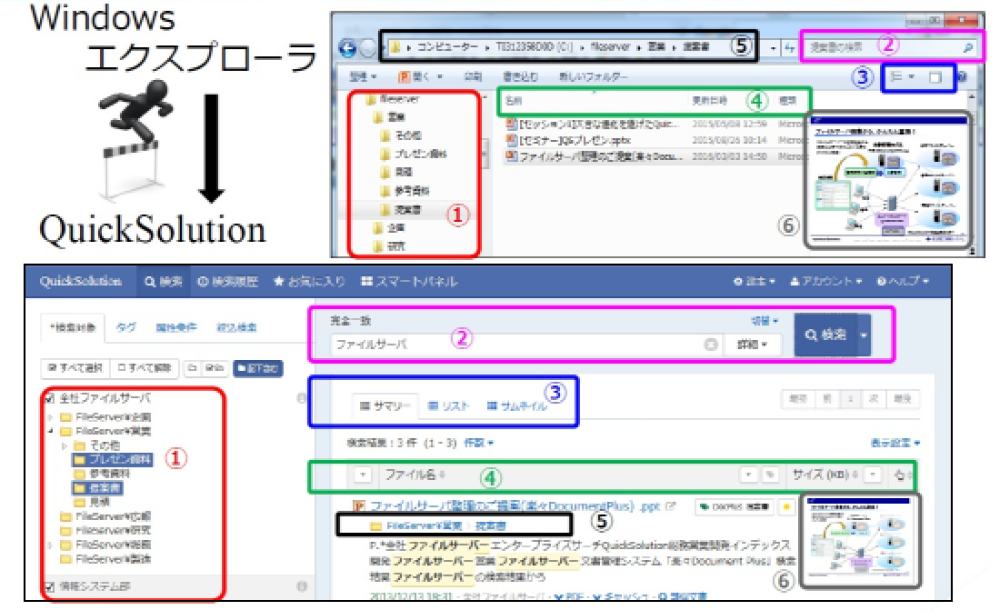1000x613 pixels.
Task: Click the checked-folder icon button left of 配下含む
Action: [214, 368]
